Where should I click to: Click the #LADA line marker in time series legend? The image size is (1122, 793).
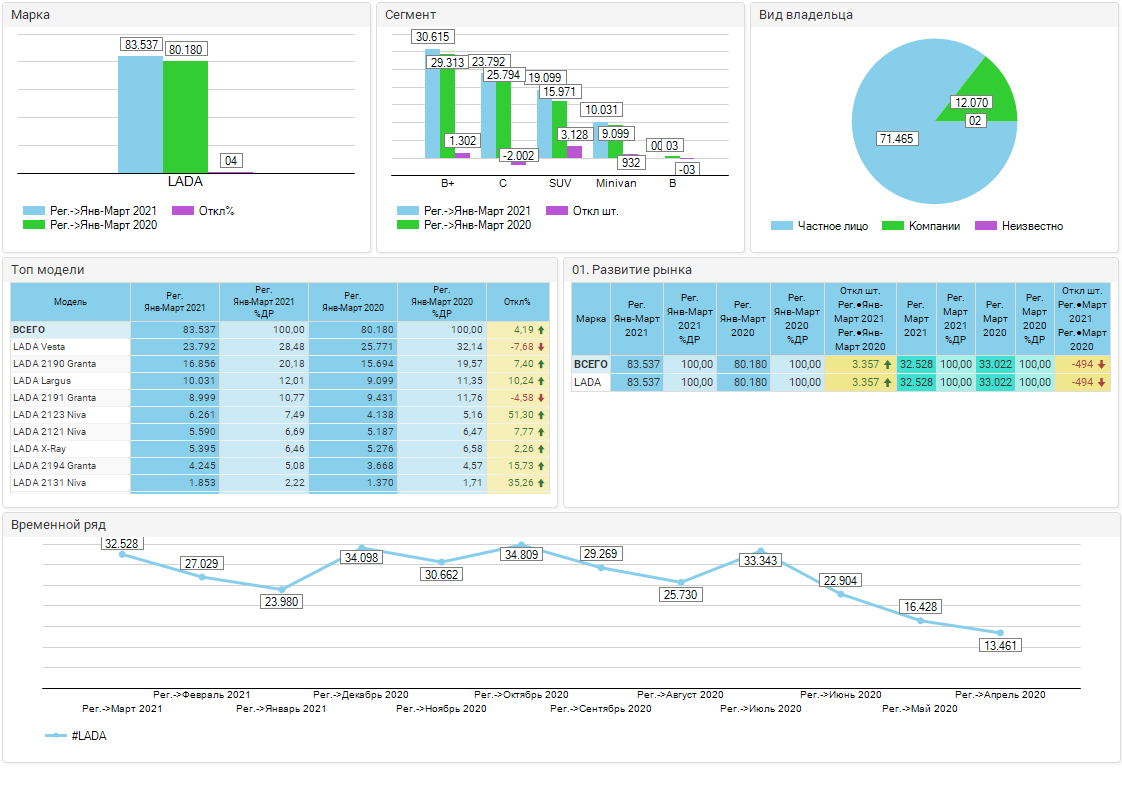[56, 736]
